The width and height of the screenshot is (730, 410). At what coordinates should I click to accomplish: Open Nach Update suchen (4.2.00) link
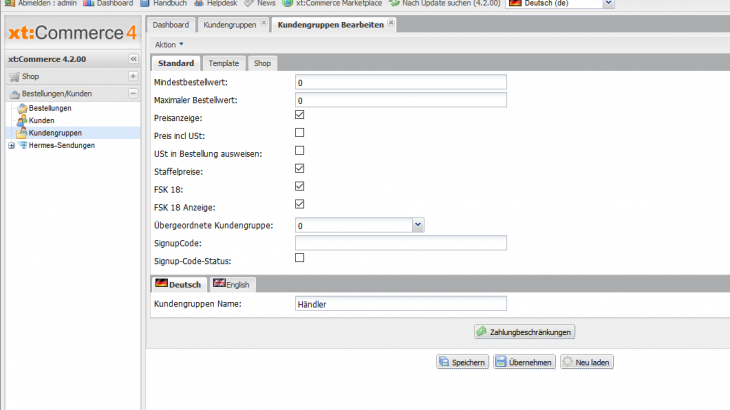pos(445,3)
